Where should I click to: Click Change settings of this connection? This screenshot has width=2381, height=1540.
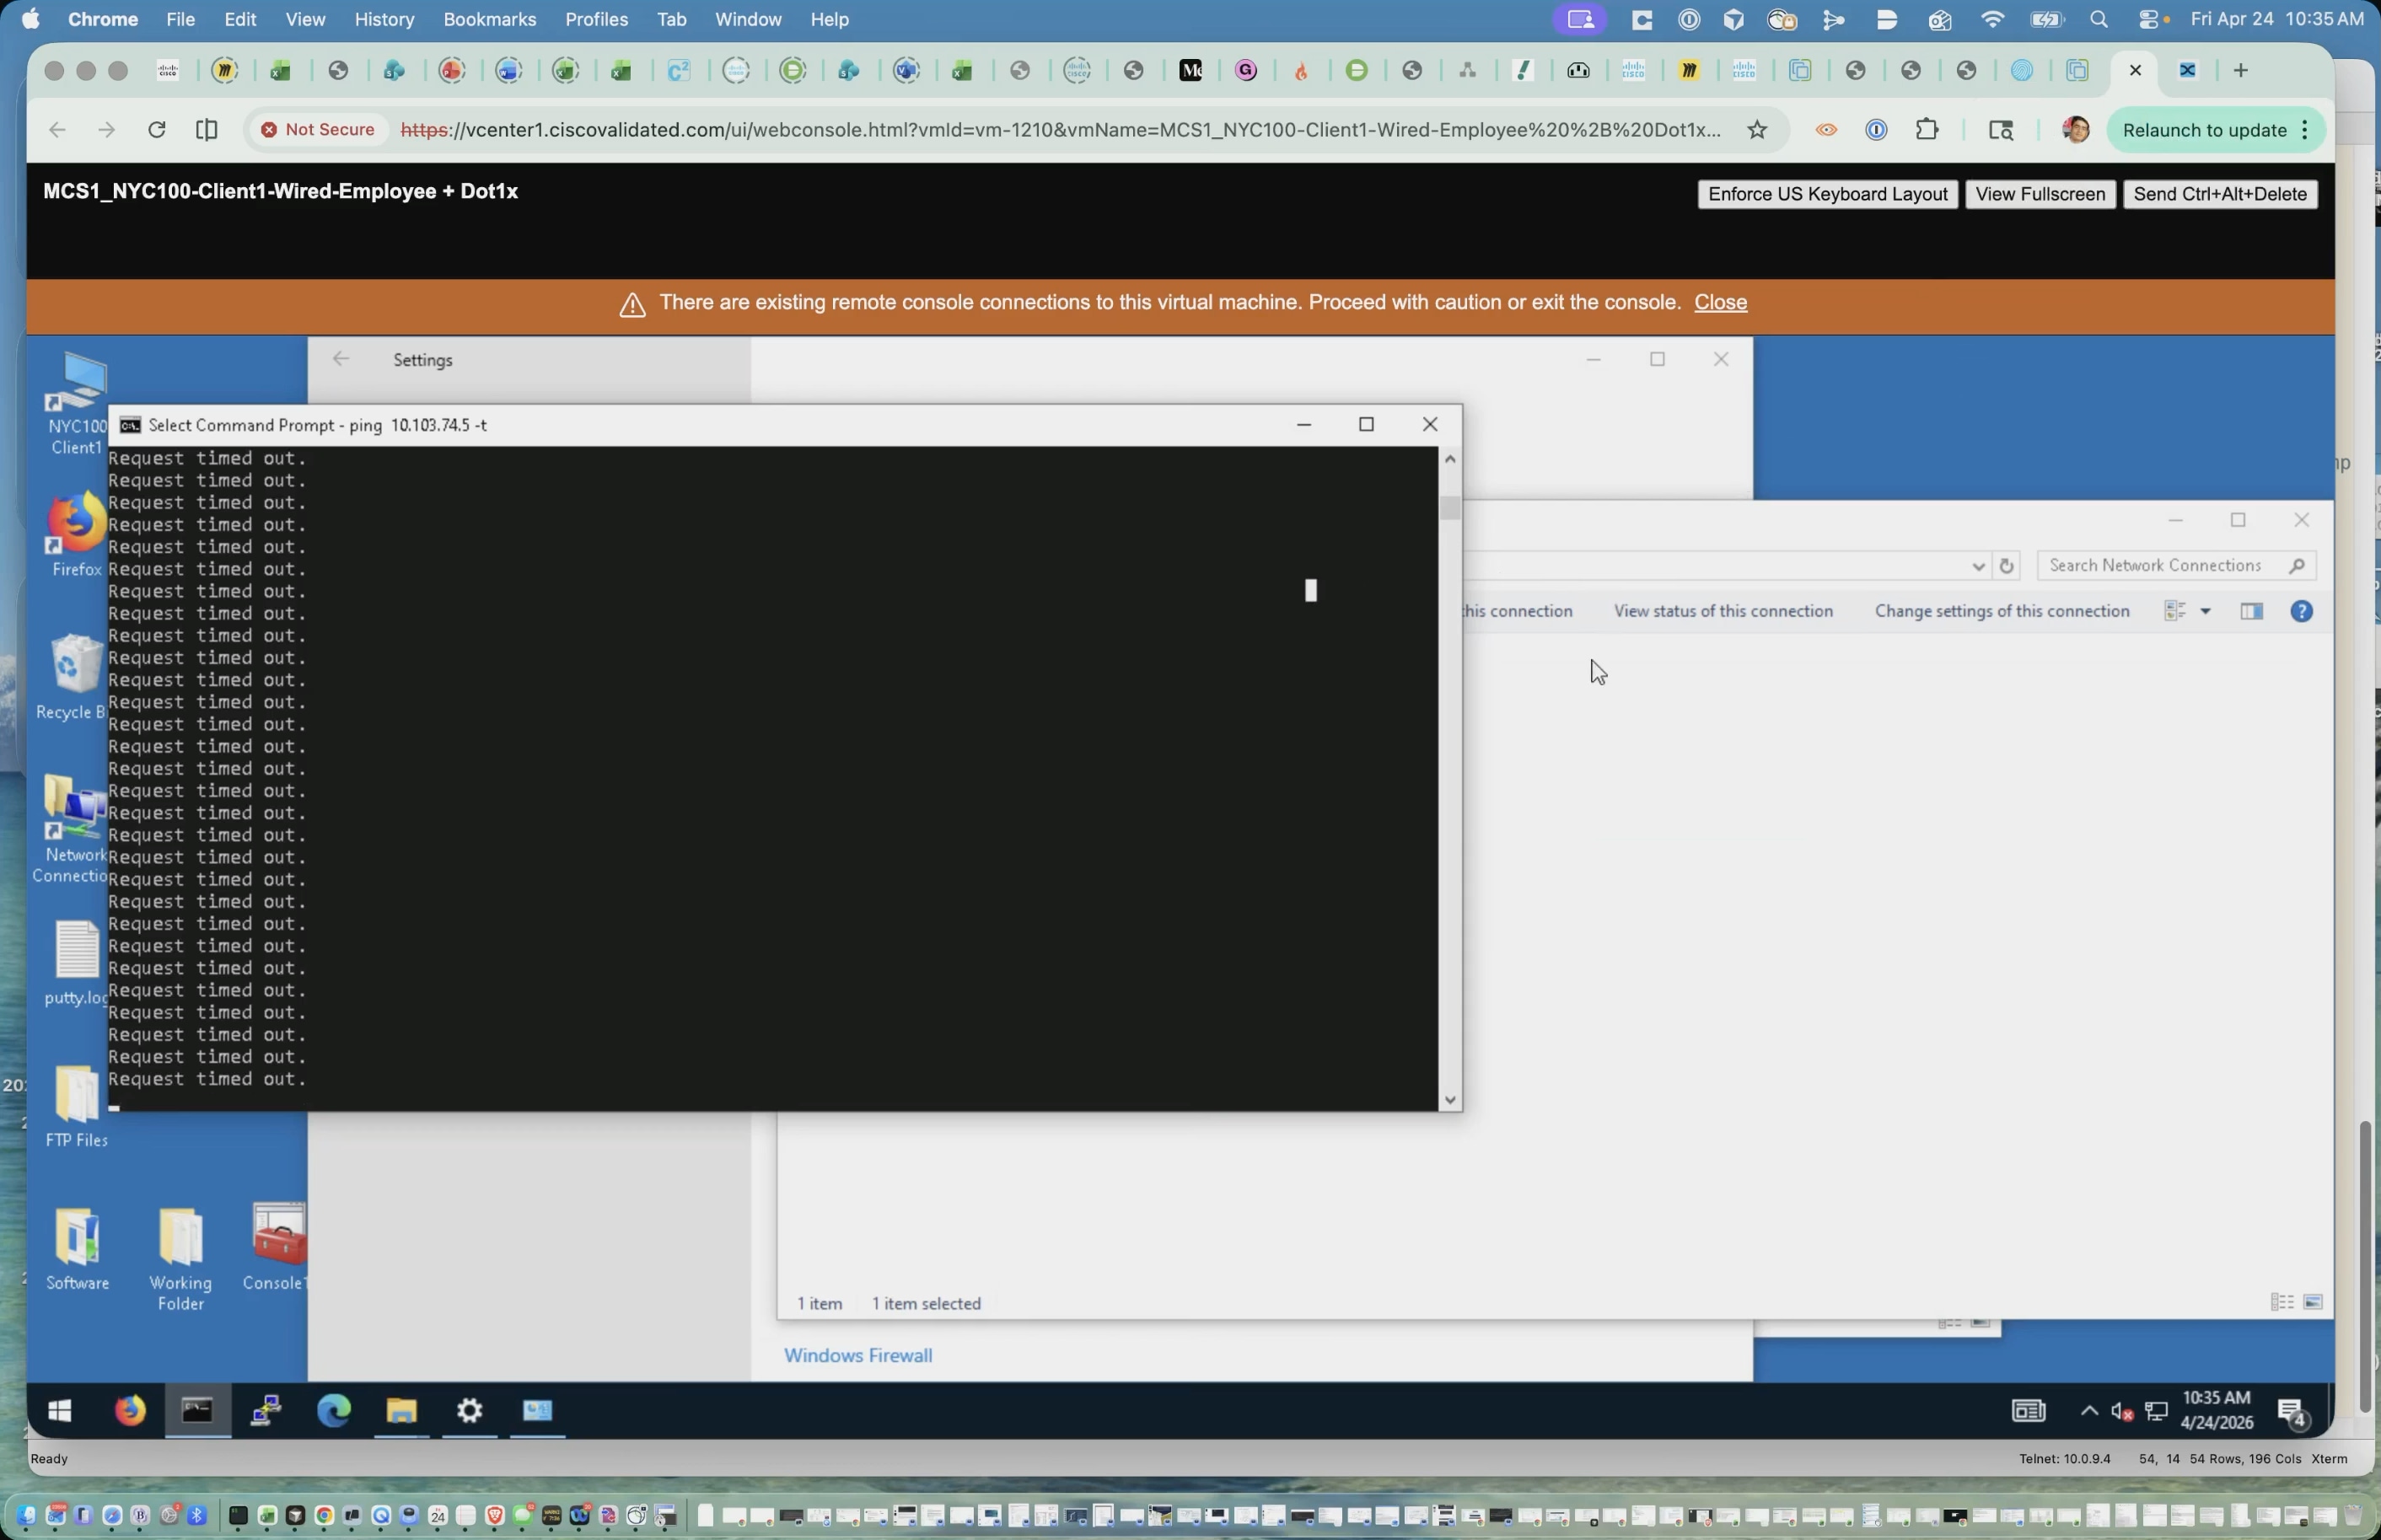click(x=2002, y=611)
